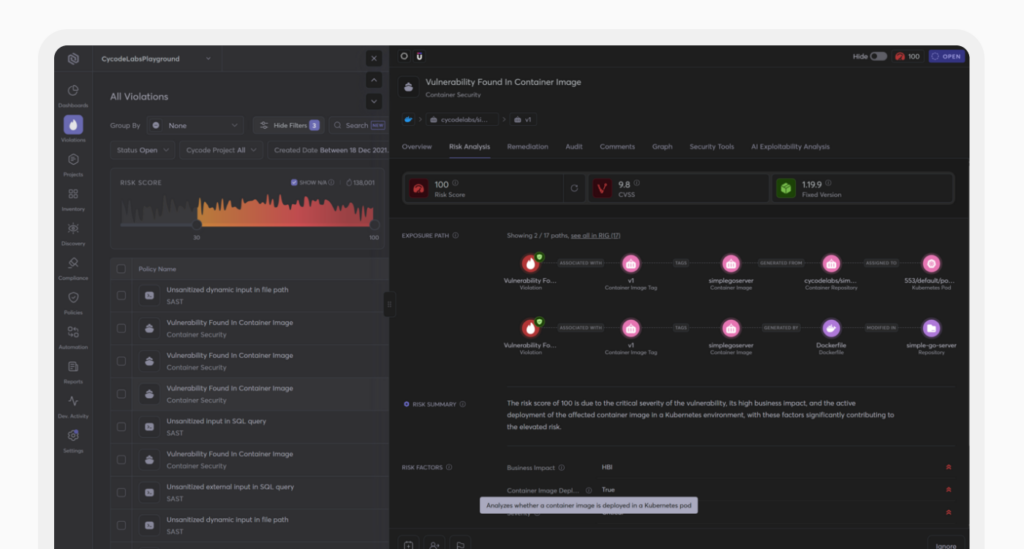The width and height of the screenshot is (1024, 549).
Task: Open the CycodeLabsPlayground workspace dropdown
Action: pyautogui.click(x=155, y=59)
